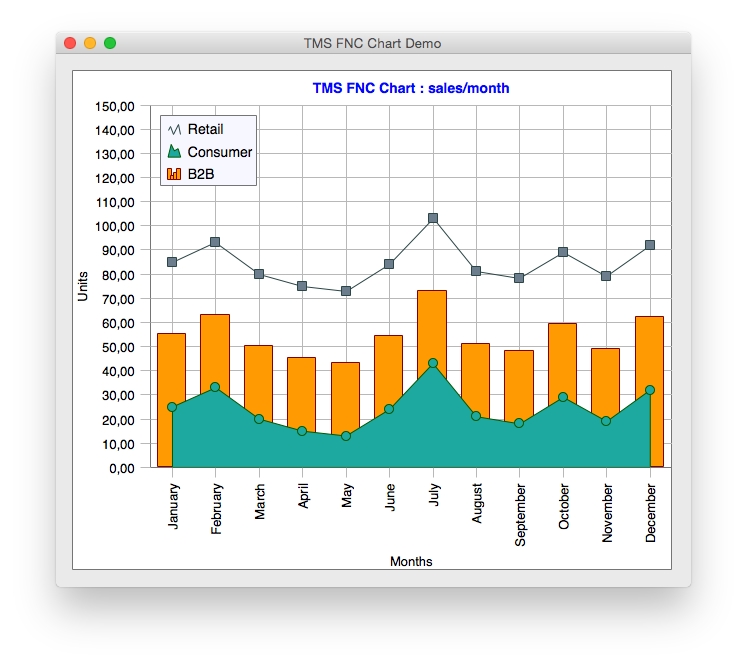Click the 100,00 y-axis value
This screenshot has width=747, height=667.
click(x=115, y=226)
